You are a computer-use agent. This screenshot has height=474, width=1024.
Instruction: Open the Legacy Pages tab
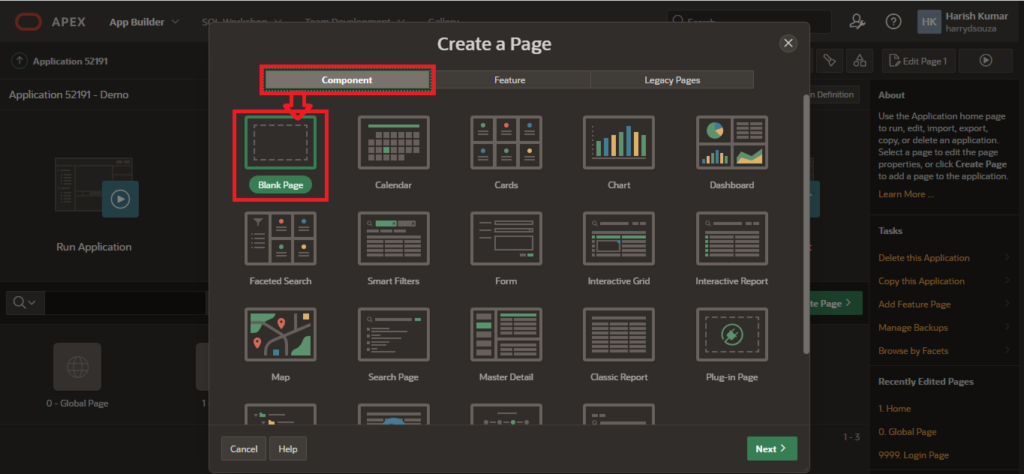[671, 80]
